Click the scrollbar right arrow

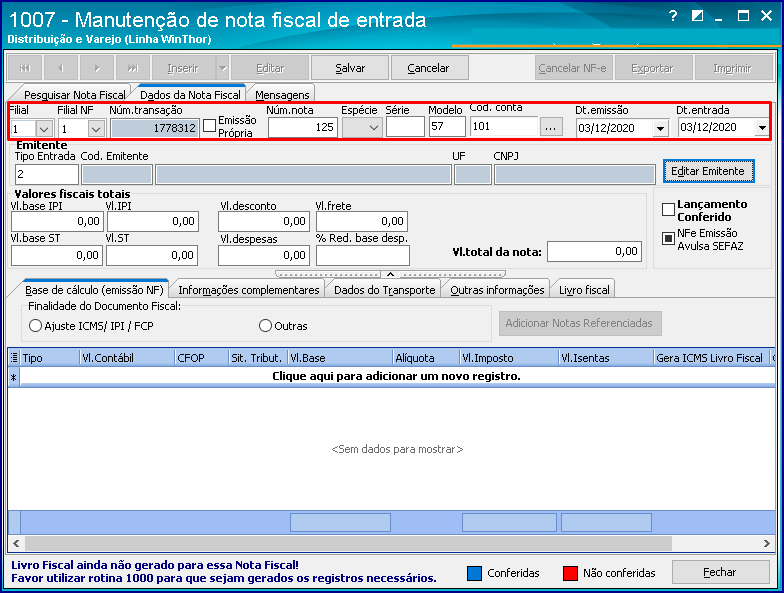tap(766, 543)
